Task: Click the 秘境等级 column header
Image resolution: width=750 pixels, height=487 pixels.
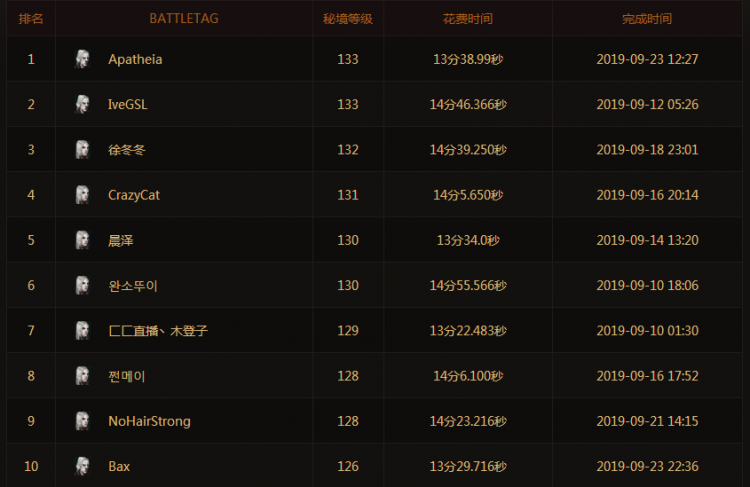Action: click(x=348, y=19)
